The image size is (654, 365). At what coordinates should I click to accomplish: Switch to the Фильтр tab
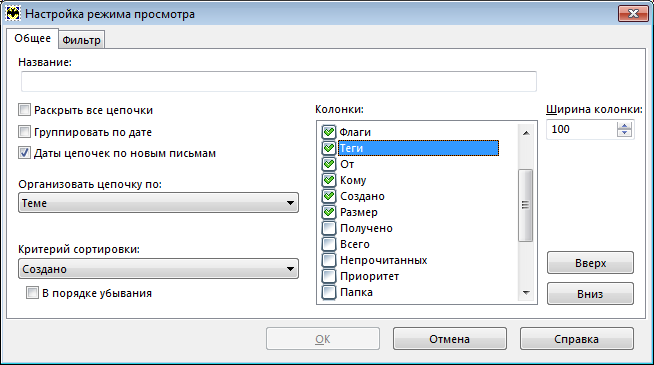(x=81, y=40)
